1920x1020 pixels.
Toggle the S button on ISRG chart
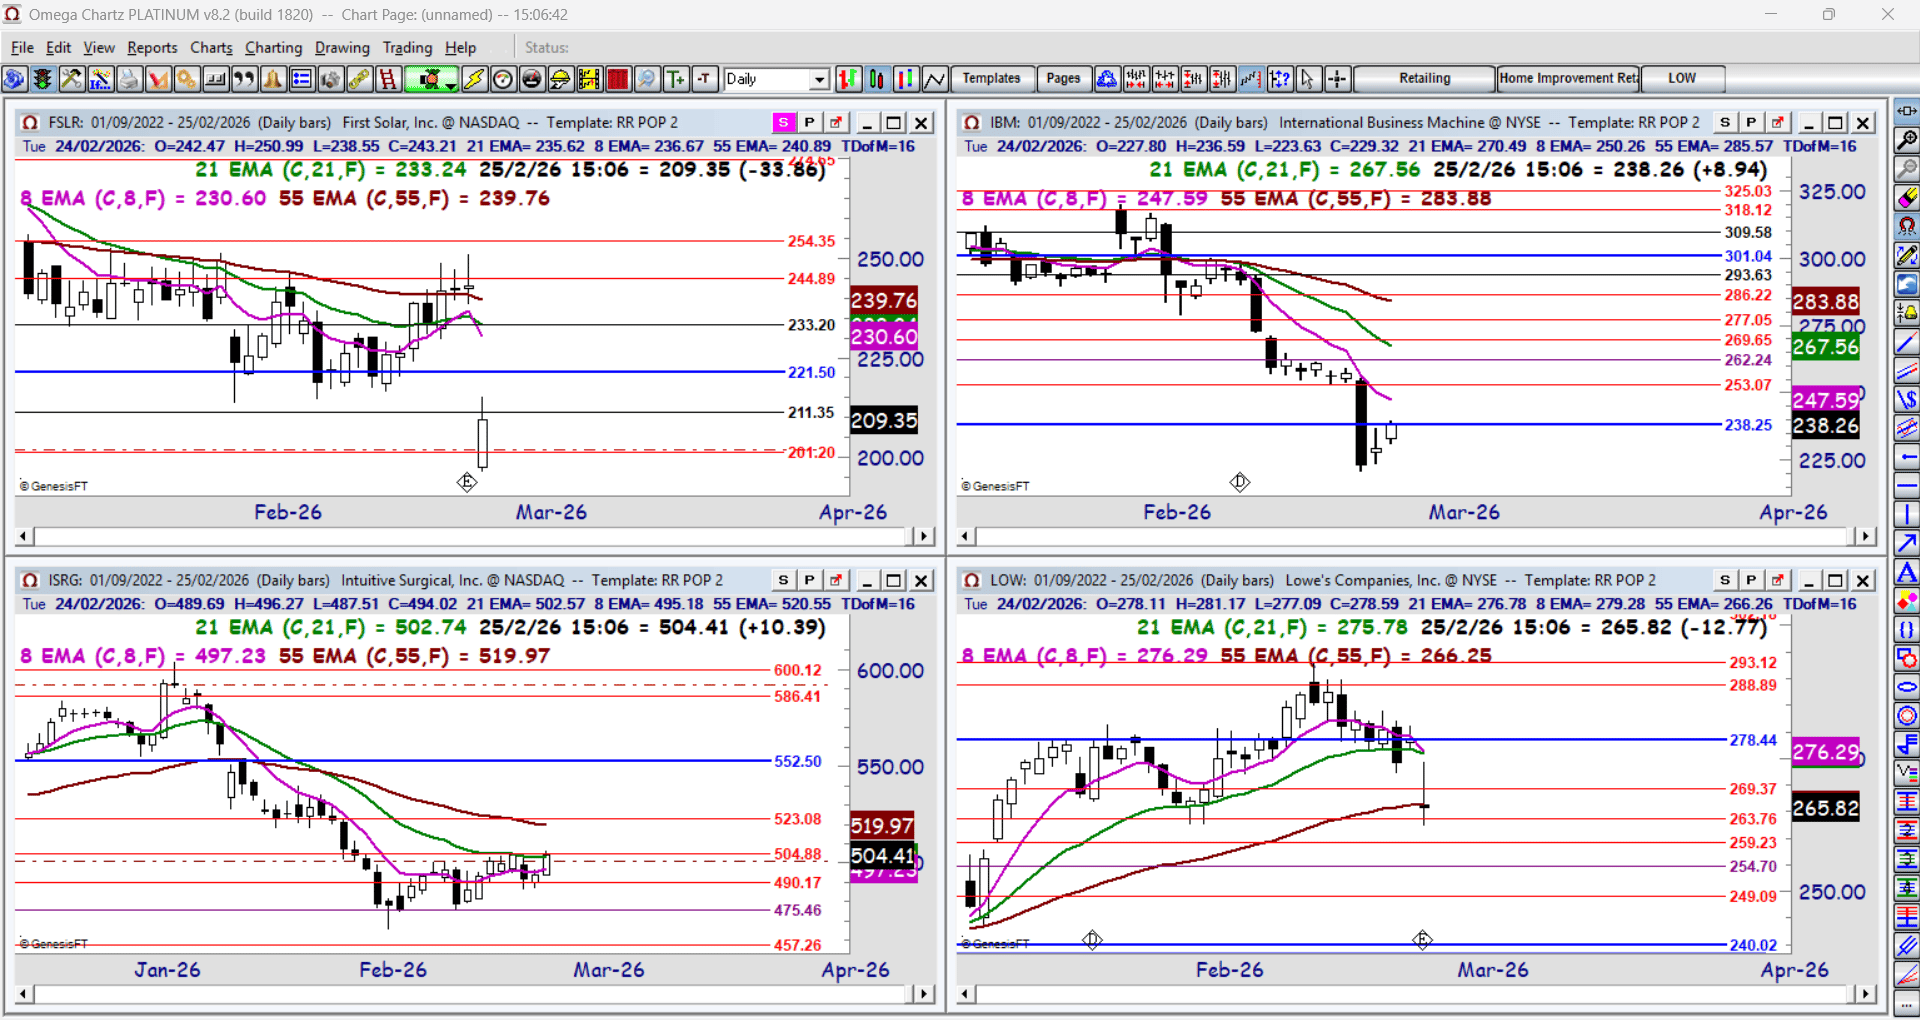pos(783,581)
